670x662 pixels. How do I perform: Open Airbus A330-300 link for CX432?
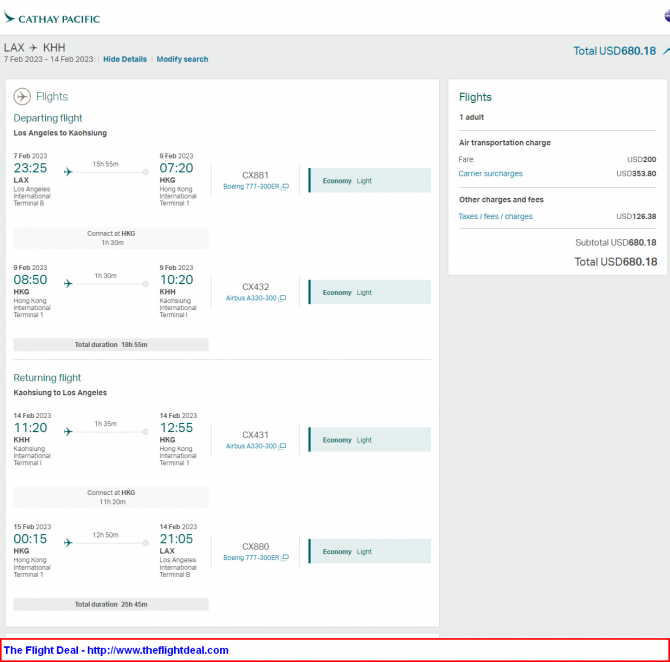(x=251, y=298)
